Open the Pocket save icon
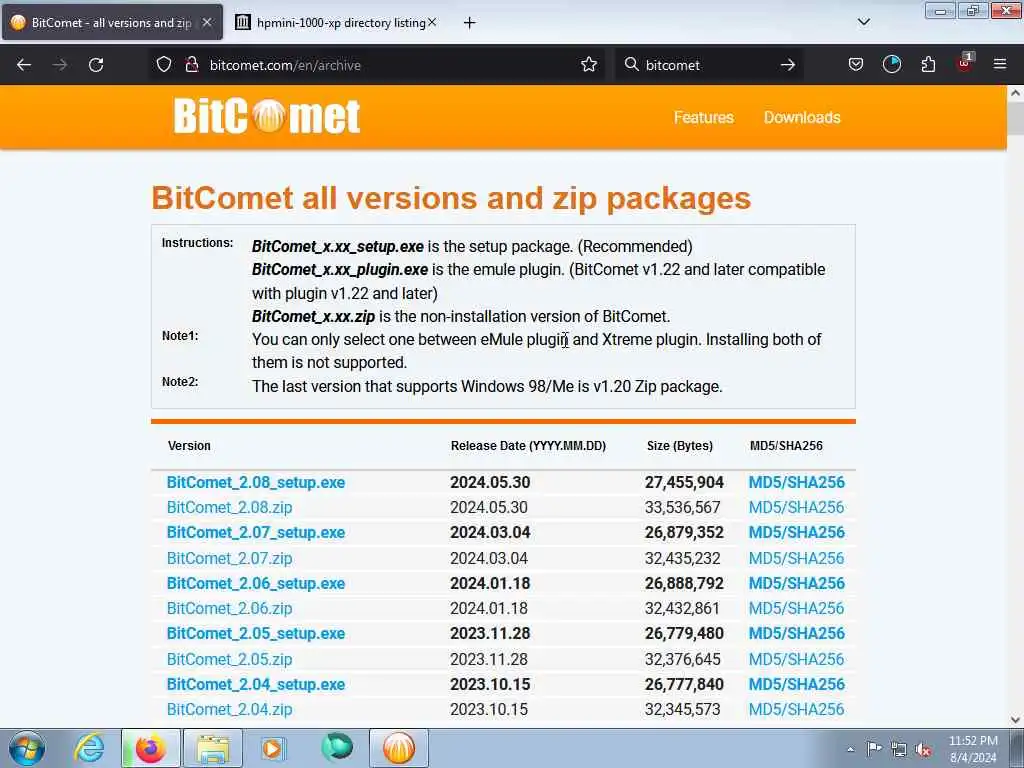The height and width of the screenshot is (768, 1024). tap(856, 65)
